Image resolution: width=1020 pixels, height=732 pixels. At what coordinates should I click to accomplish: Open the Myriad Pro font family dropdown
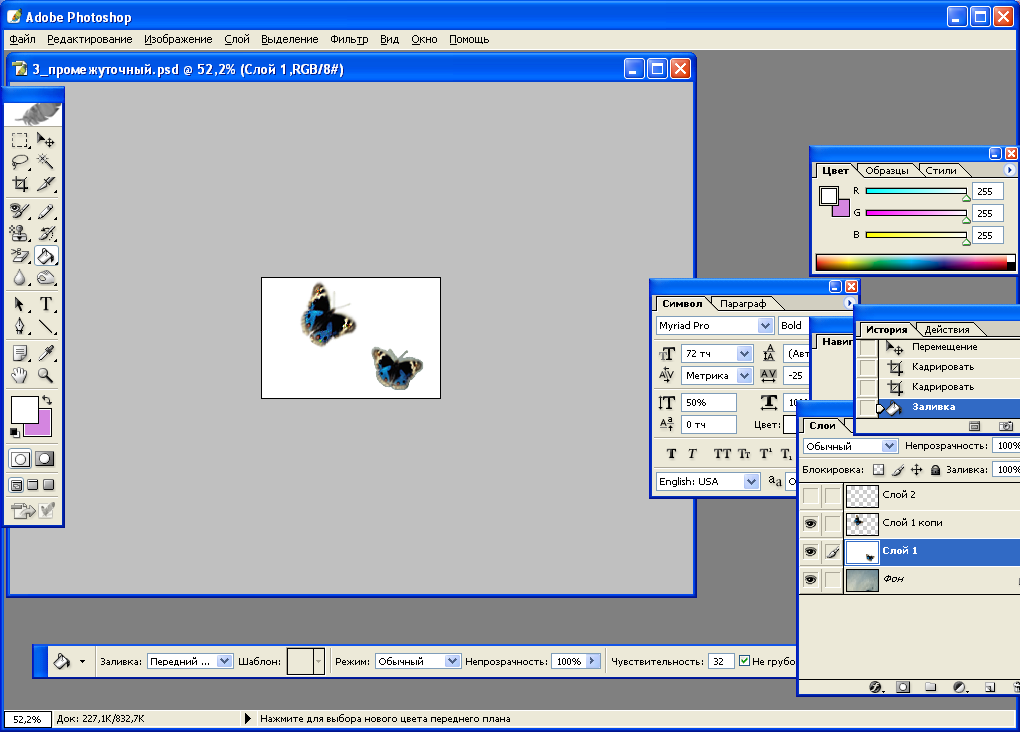765,325
